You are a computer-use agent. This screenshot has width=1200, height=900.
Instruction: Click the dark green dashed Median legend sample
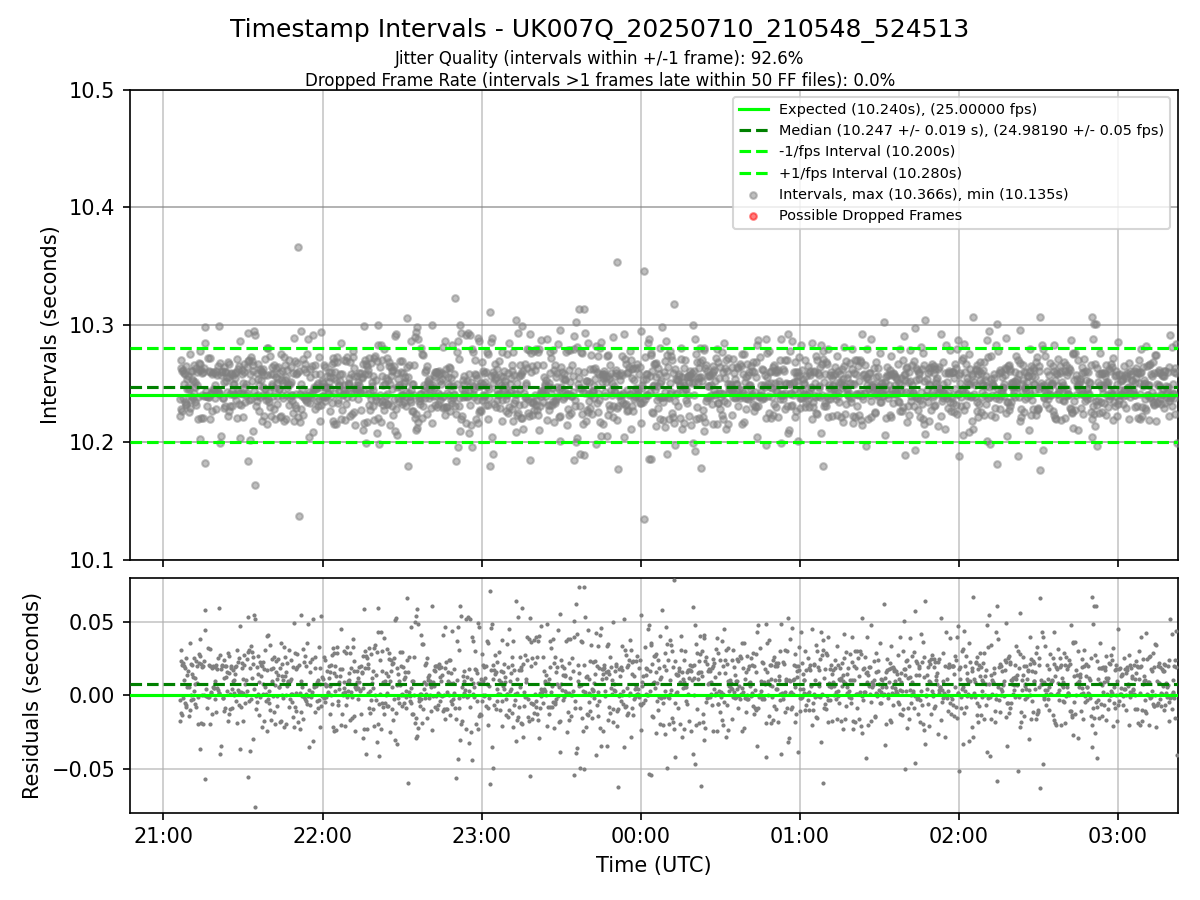754,130
